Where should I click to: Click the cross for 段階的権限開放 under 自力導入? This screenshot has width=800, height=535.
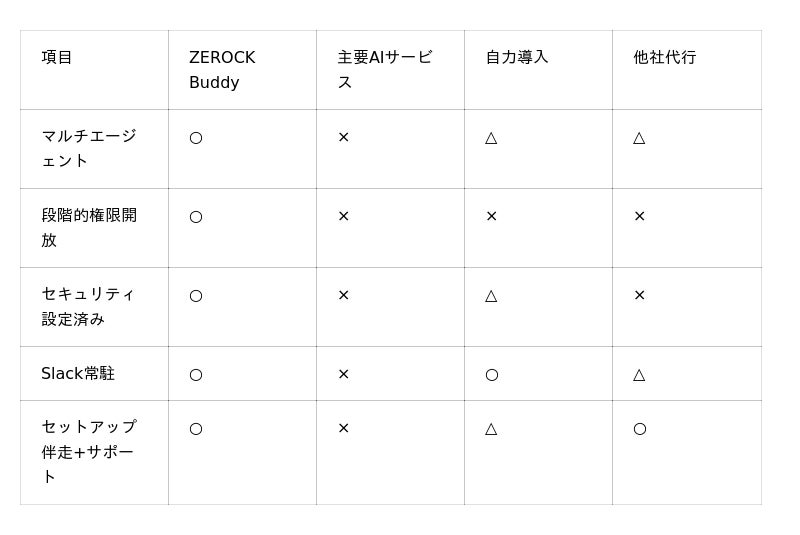point(491,216)
